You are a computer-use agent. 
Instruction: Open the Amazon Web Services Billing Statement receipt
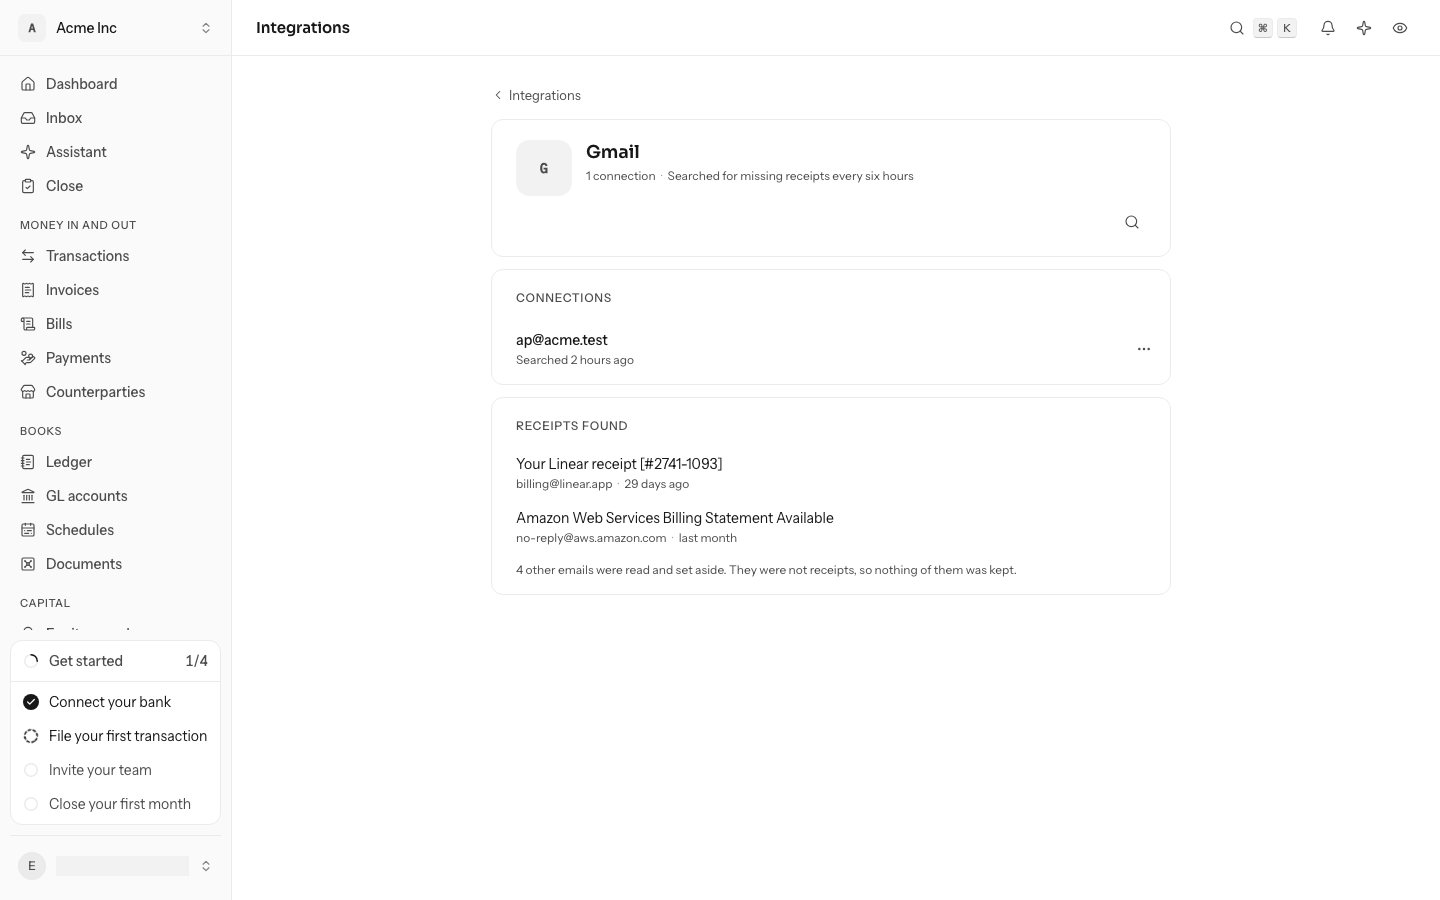click(675, 518)
